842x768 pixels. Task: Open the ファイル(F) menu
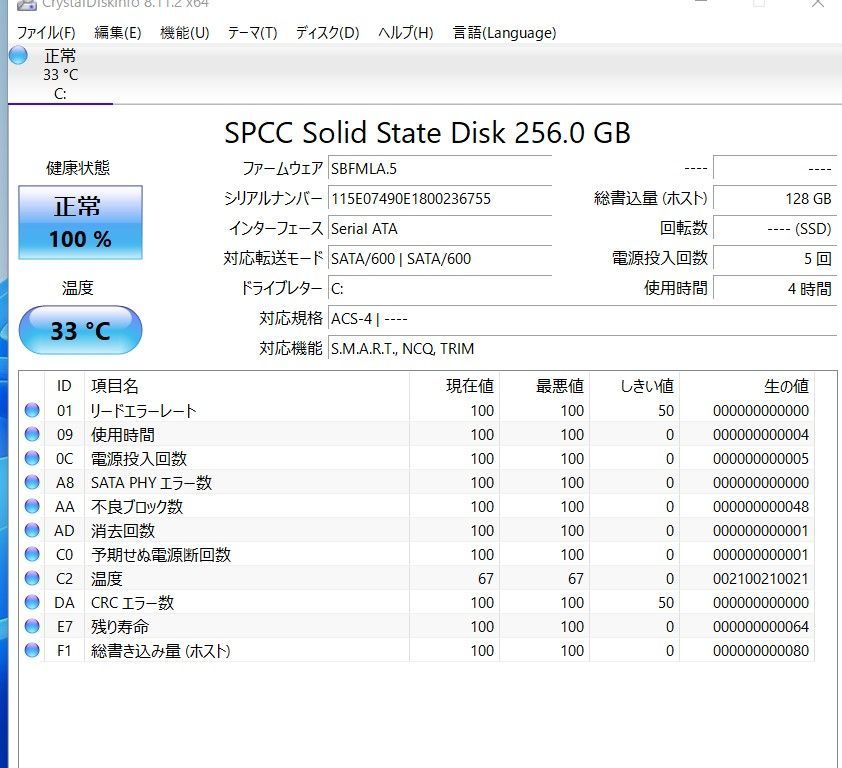point(46,33)
